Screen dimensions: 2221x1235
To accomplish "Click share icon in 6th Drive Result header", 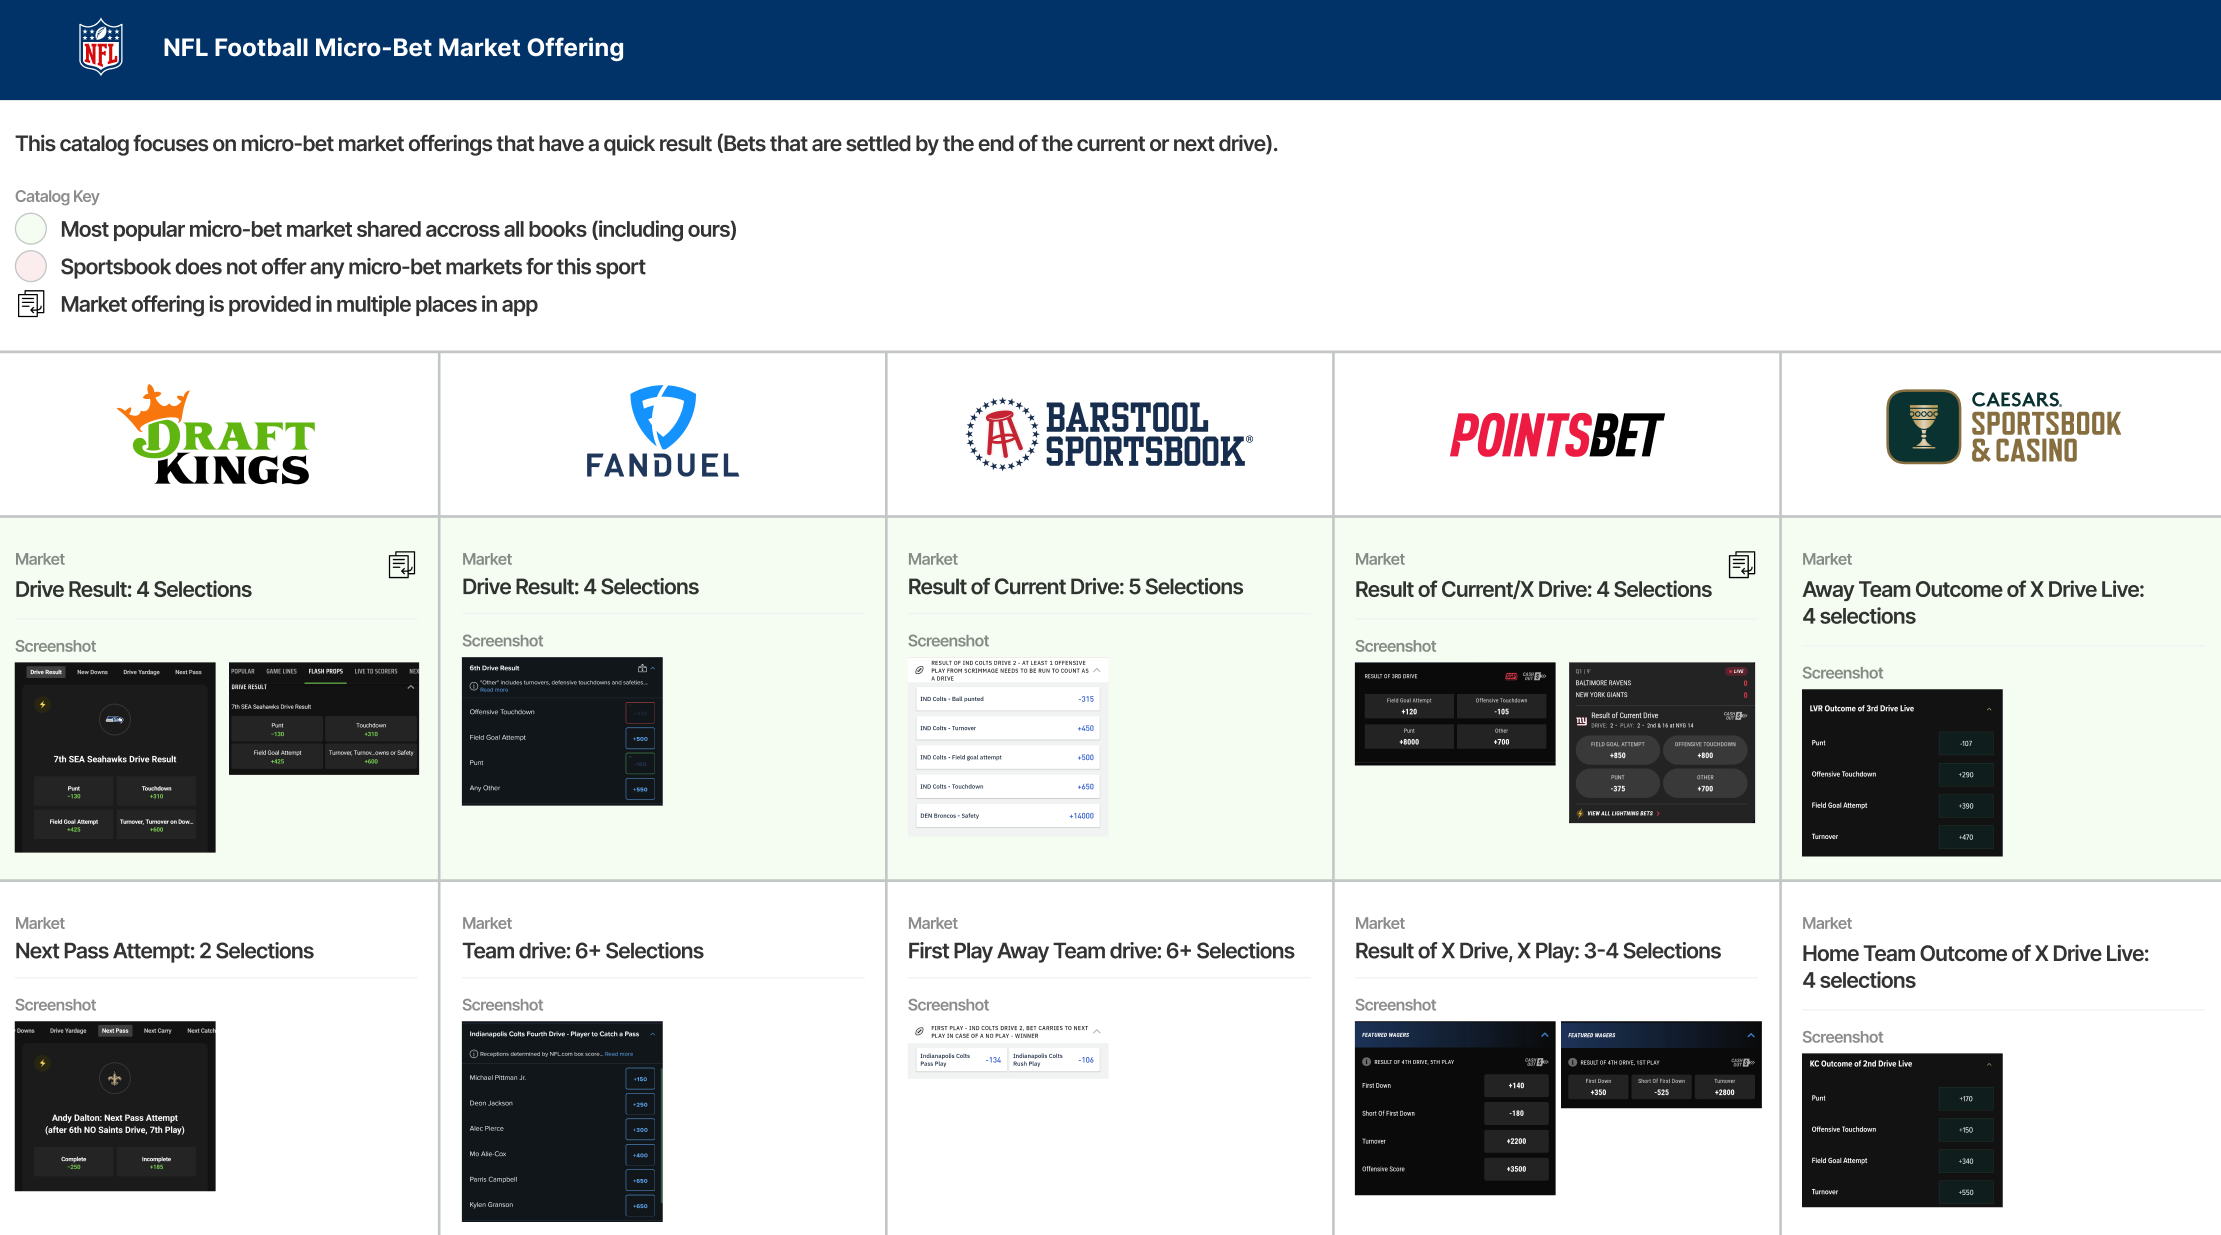I will tap(642, 668).
